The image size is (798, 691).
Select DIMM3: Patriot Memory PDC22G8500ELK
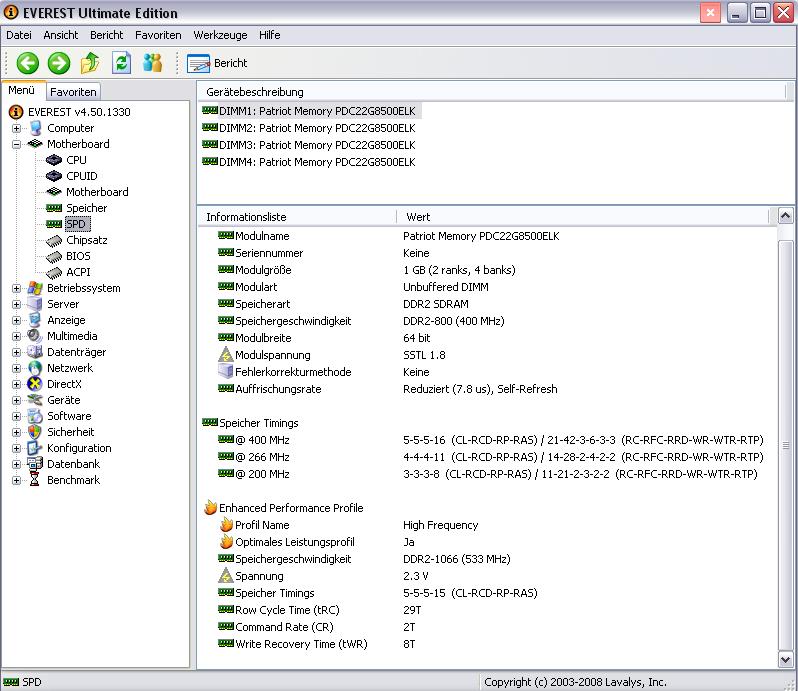[x=308, y=145]
